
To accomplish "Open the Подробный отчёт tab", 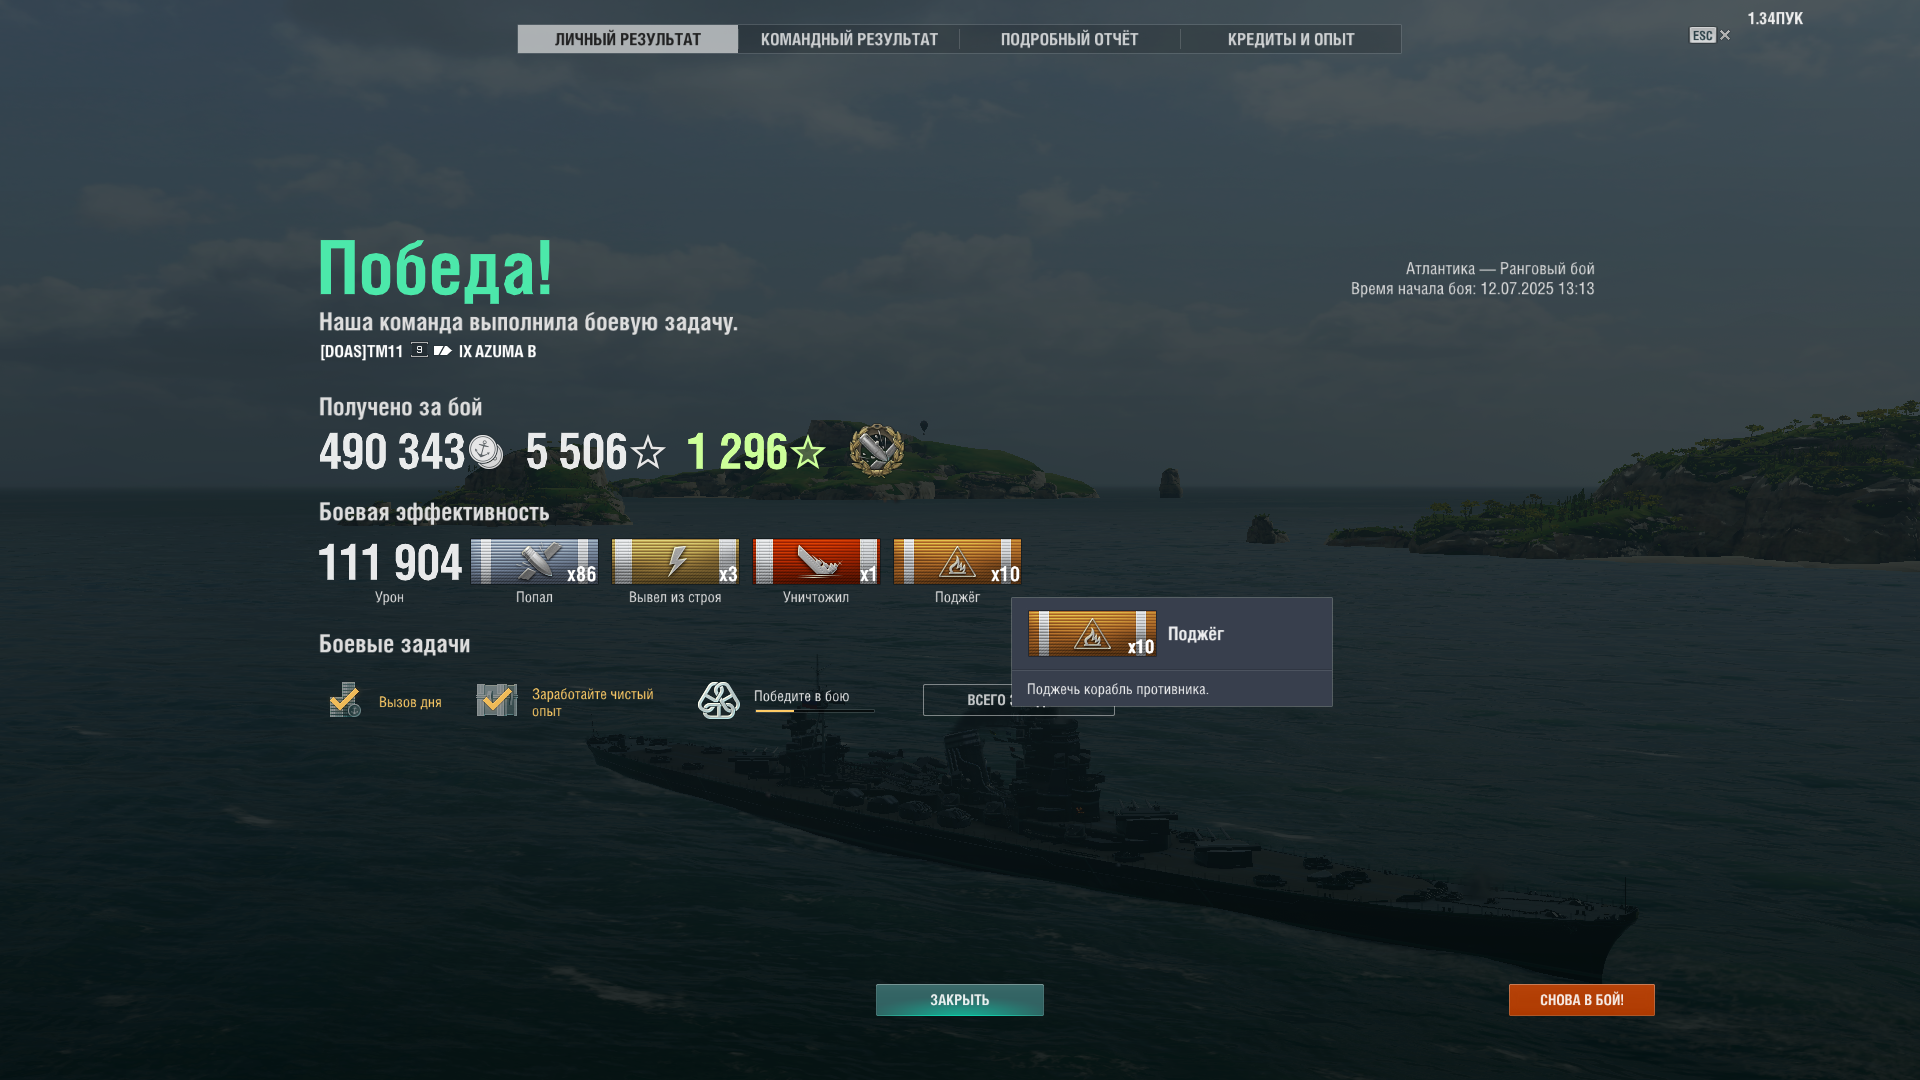I will (1069, 39).
